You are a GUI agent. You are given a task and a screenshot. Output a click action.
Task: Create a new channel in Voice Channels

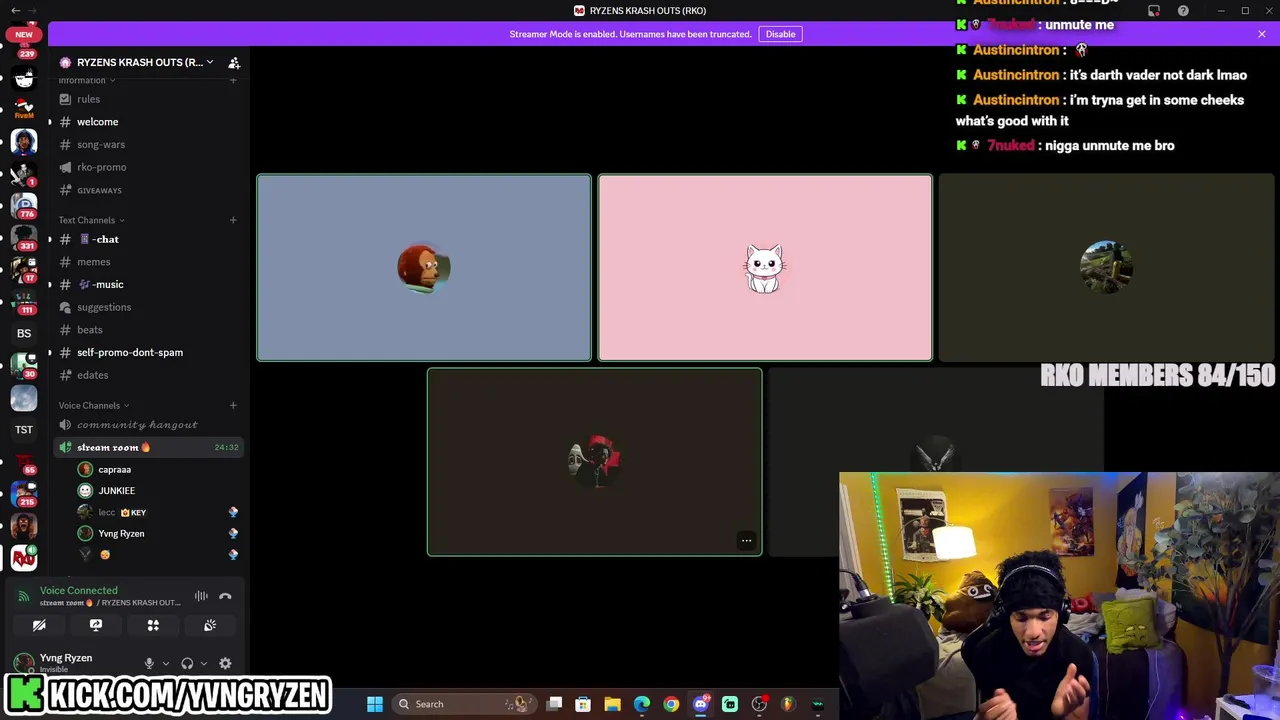coord(233,405)
